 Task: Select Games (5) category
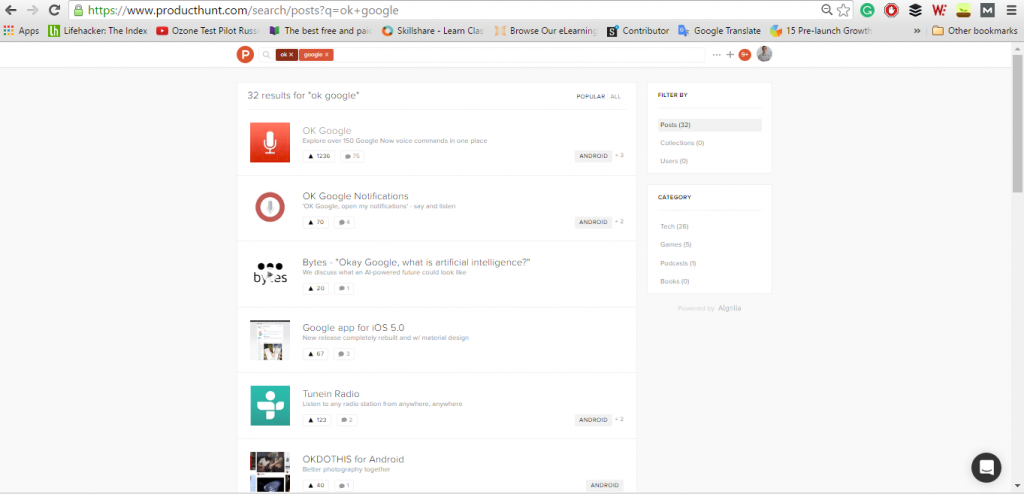click(675, 245)
